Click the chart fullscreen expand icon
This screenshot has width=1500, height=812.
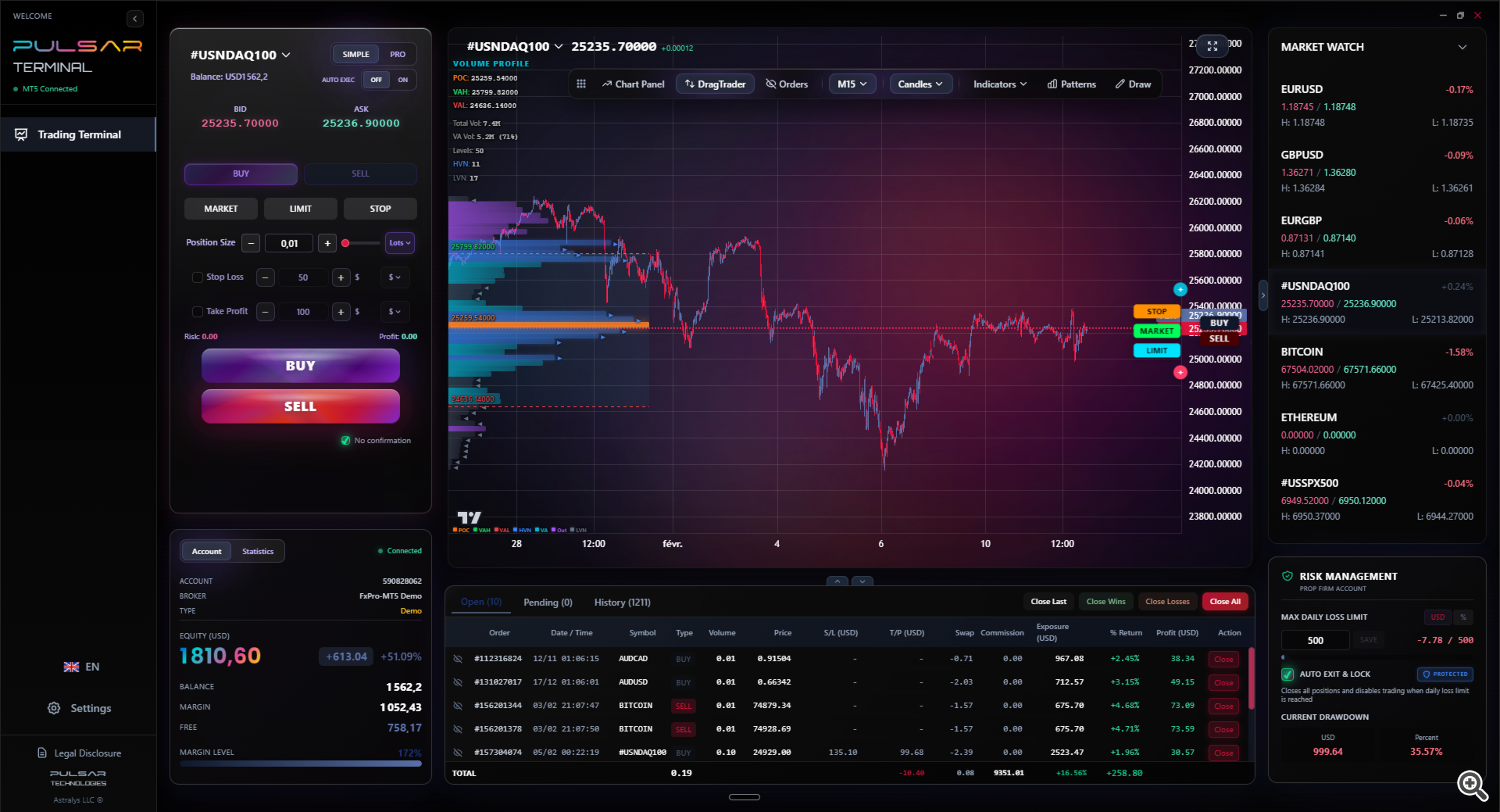point(1213,46)
